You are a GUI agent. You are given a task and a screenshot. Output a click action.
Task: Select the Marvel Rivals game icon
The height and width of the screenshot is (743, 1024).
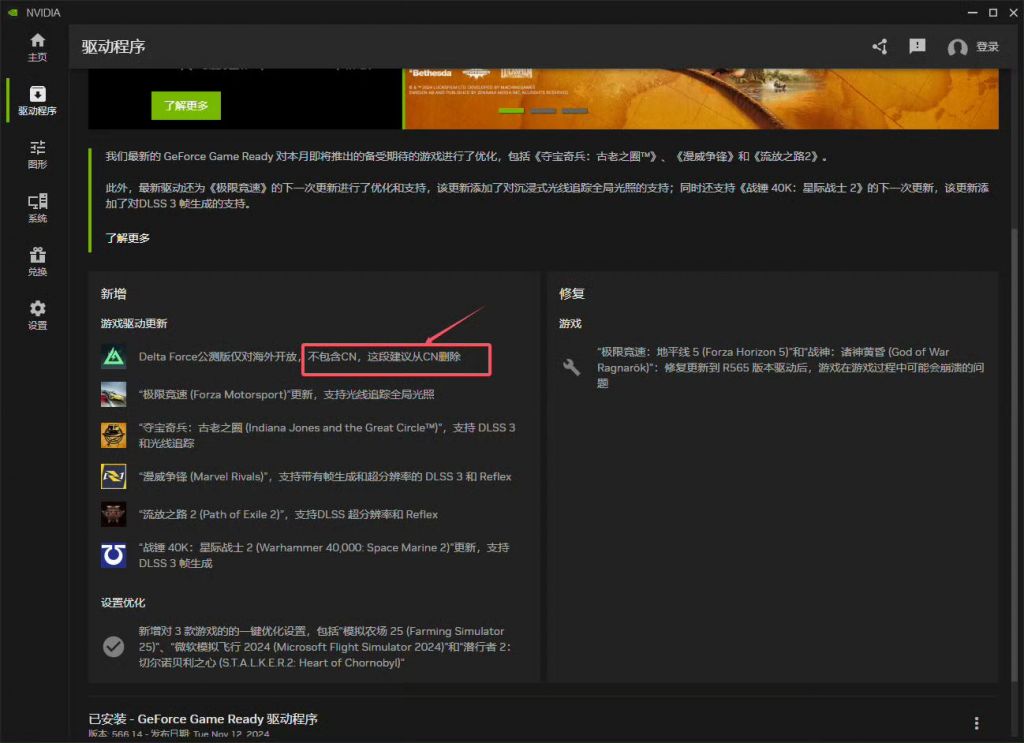113,475
